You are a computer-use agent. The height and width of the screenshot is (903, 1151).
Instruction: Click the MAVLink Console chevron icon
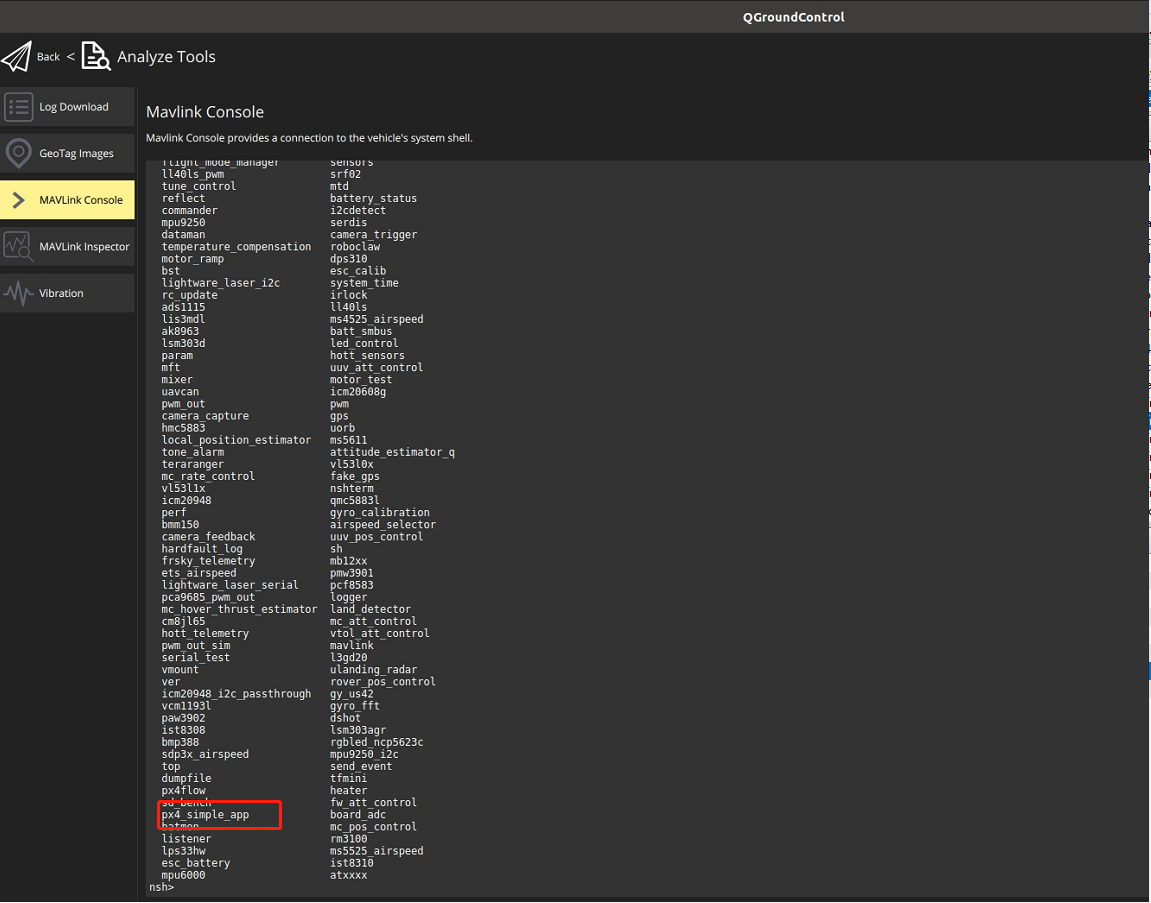19,200
